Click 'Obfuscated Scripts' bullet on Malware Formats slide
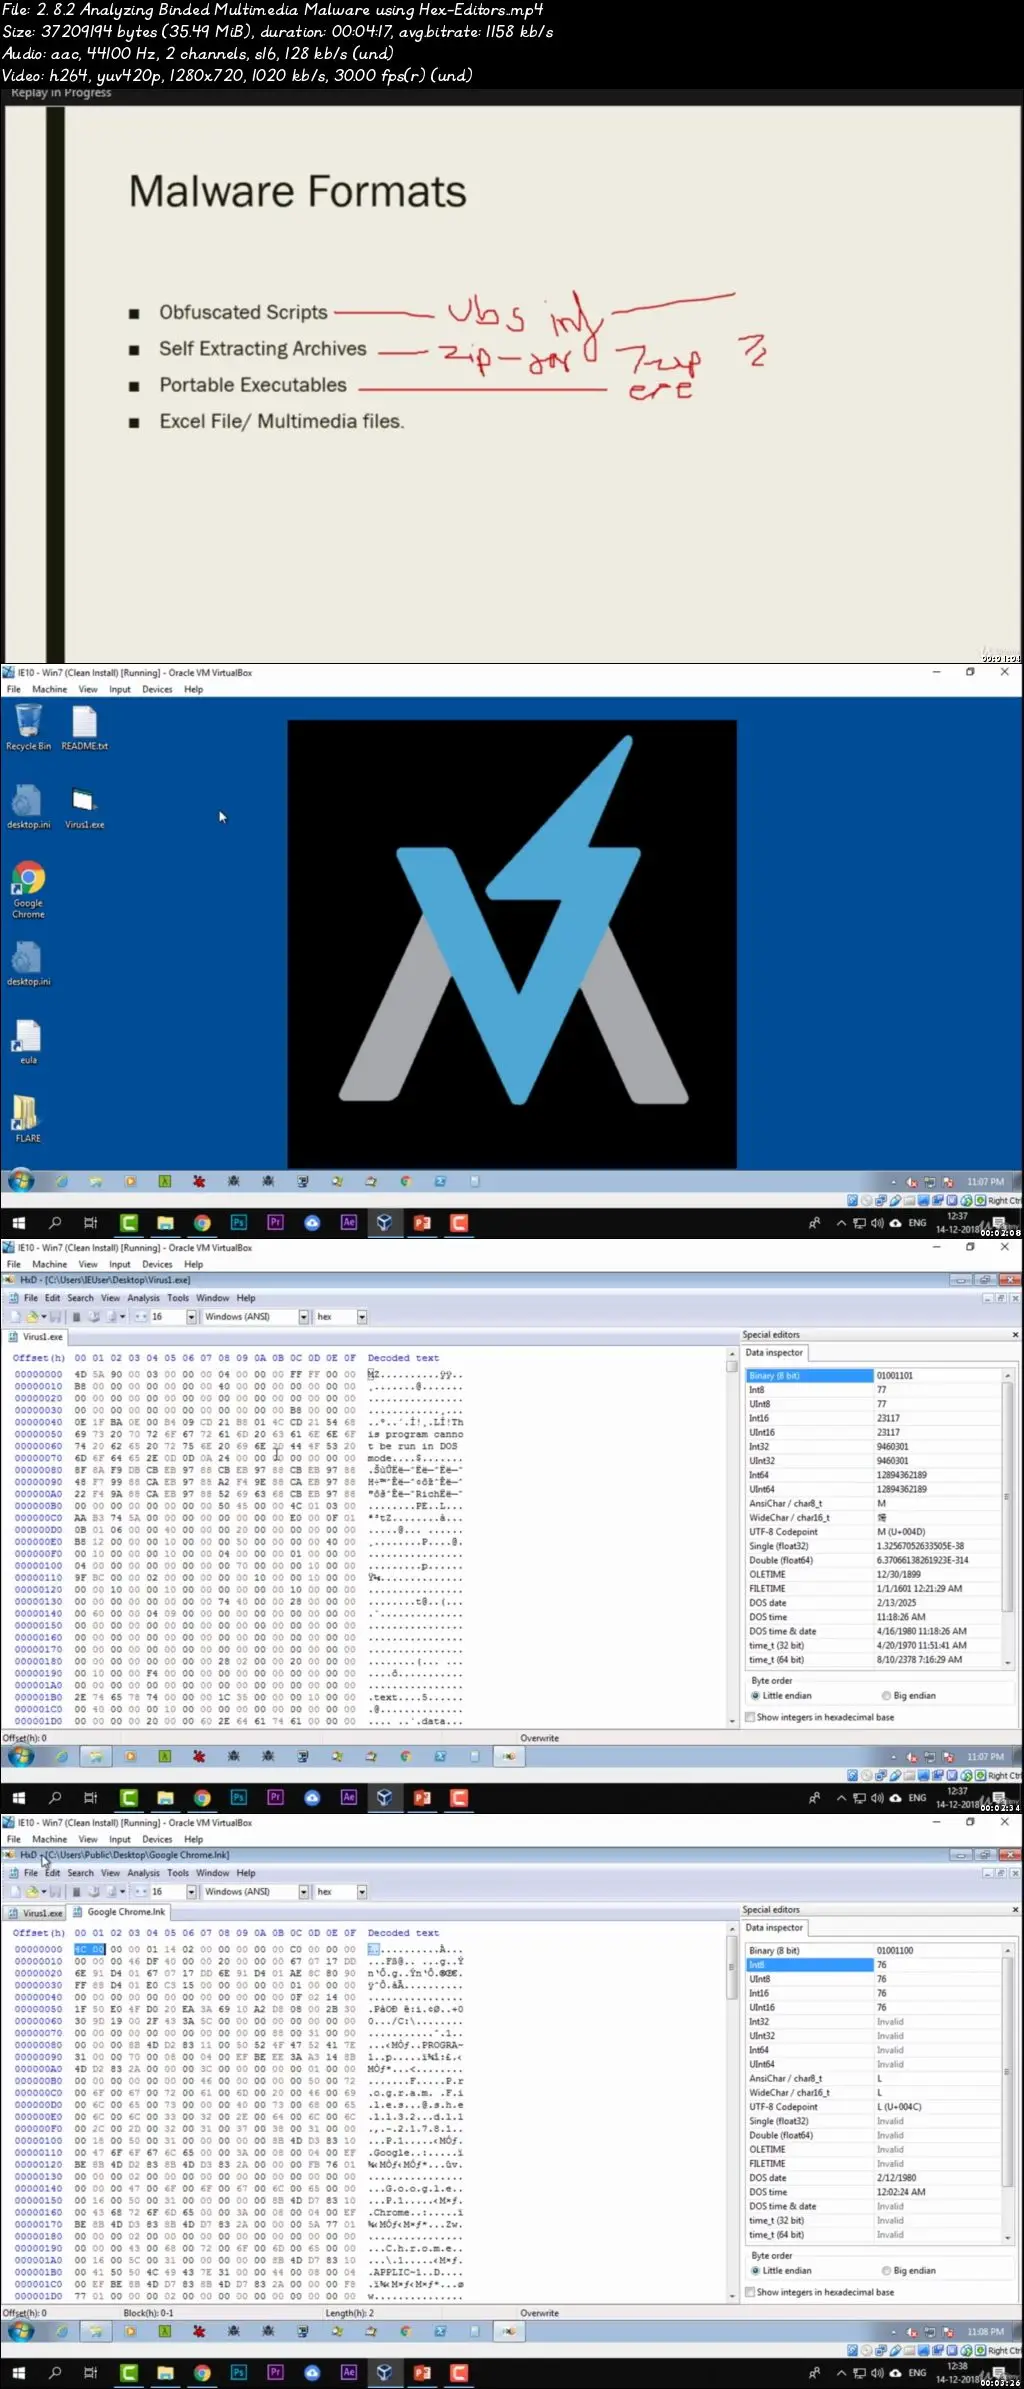 coord(243,312)
